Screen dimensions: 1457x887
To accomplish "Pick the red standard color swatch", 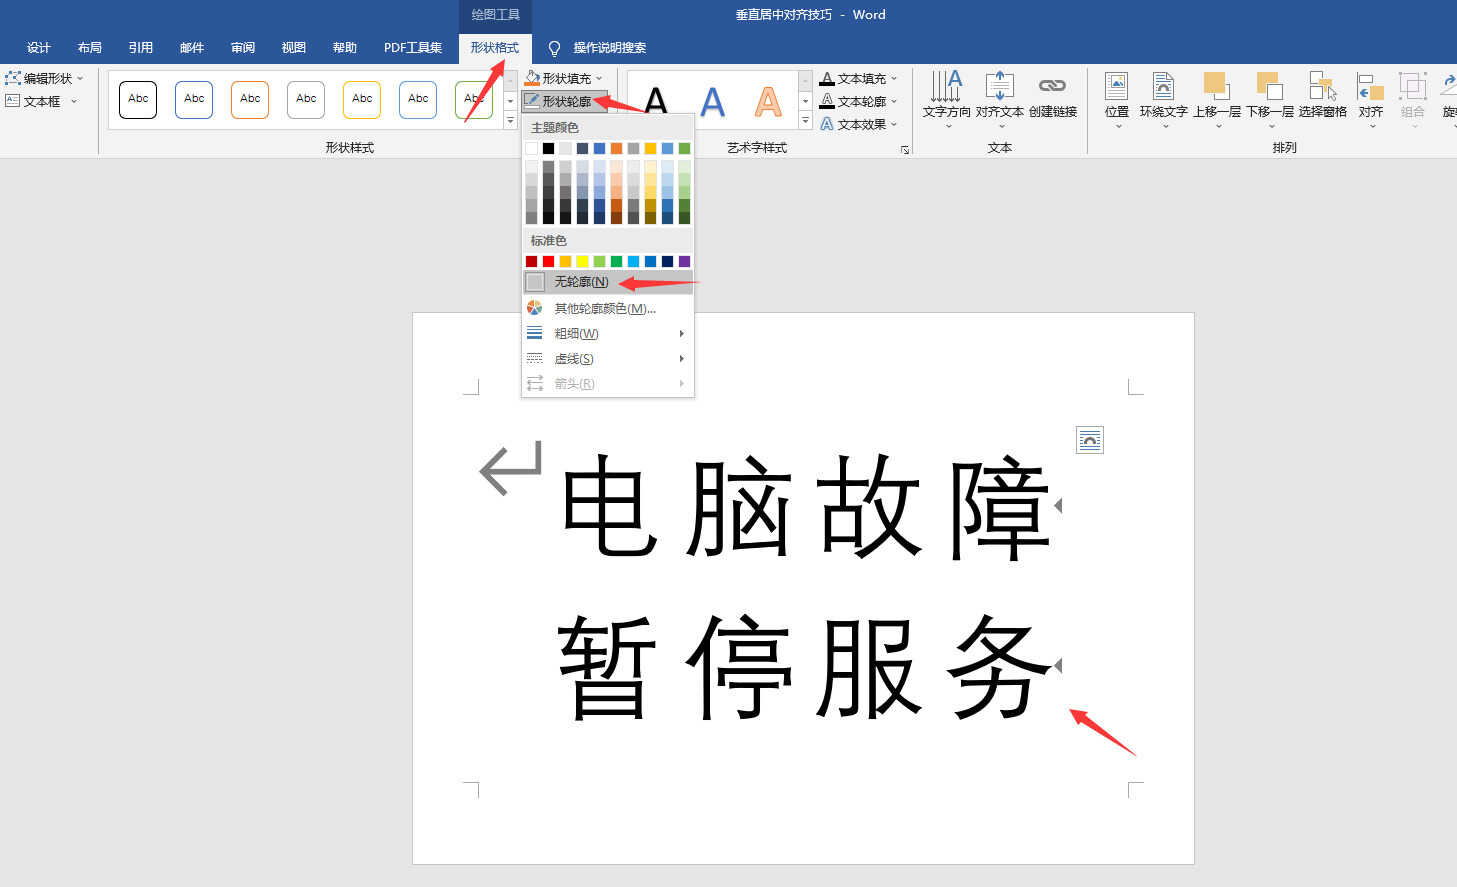I will (x=548, y=261).
